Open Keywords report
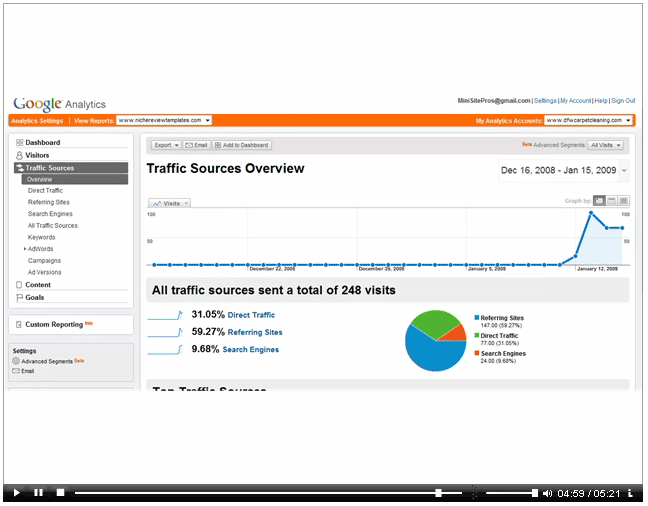The width and height of the screenshot is (648, 506). 41,237
